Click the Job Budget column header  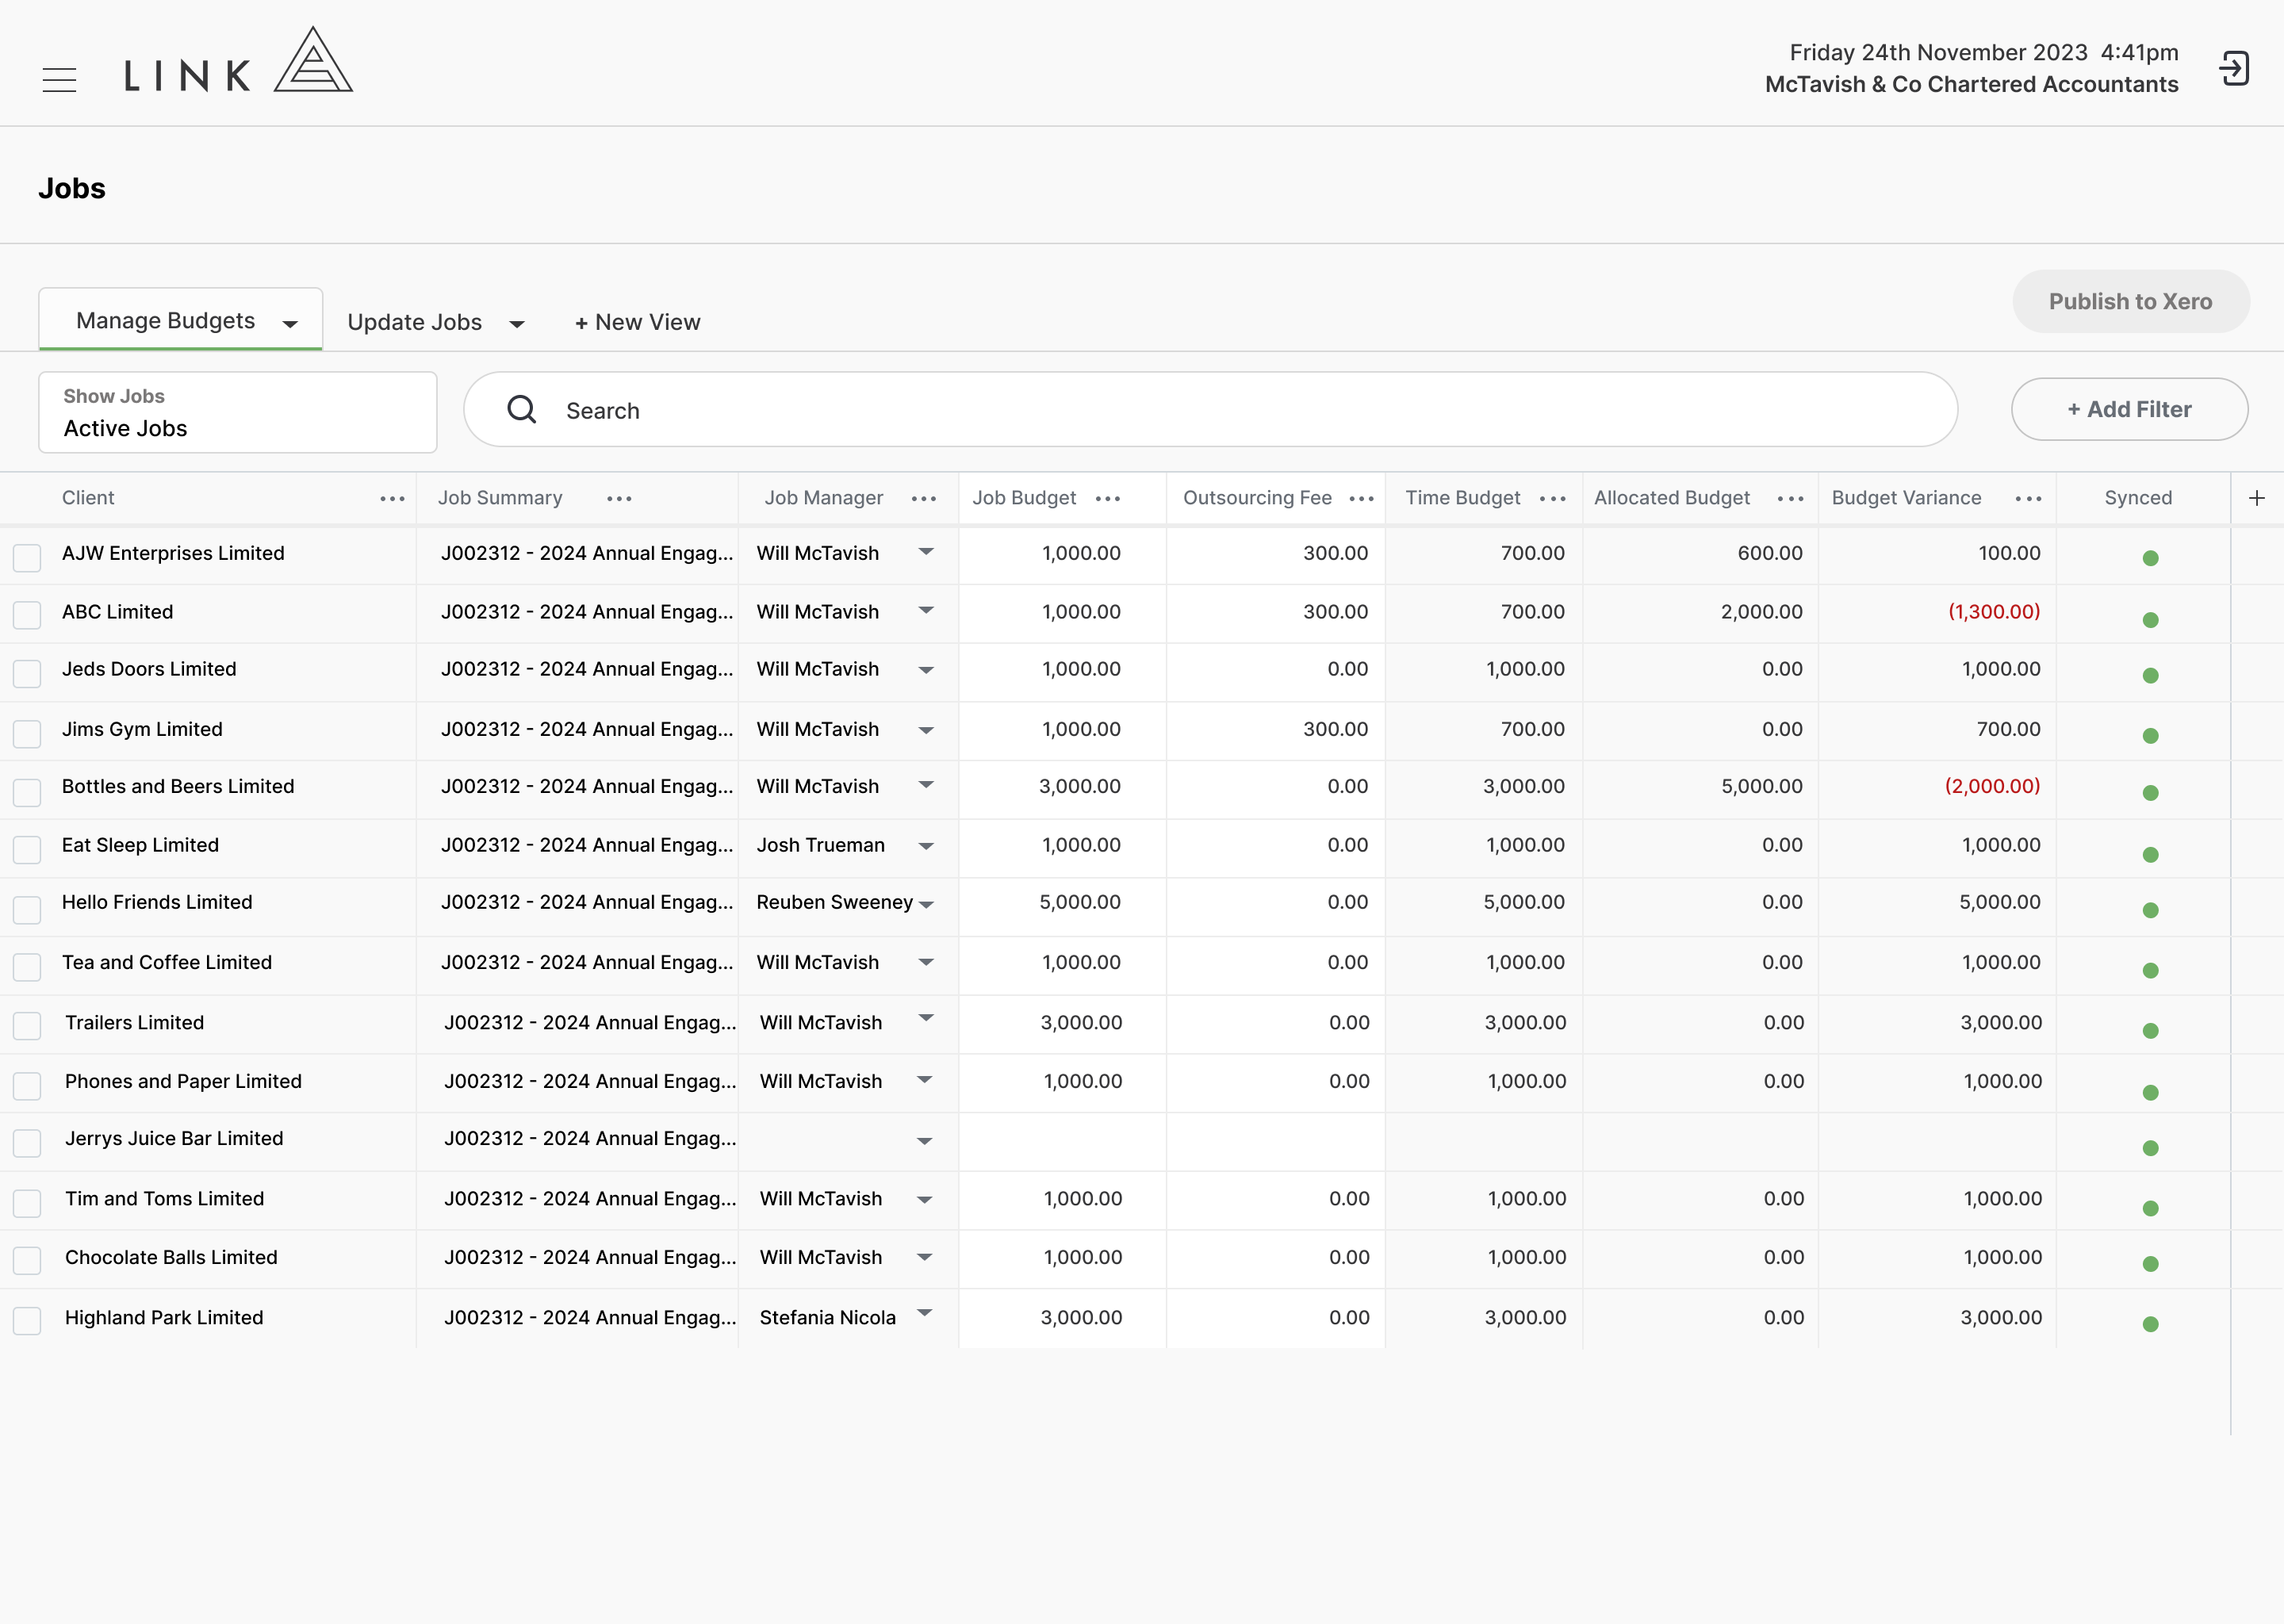point(1024,498)
